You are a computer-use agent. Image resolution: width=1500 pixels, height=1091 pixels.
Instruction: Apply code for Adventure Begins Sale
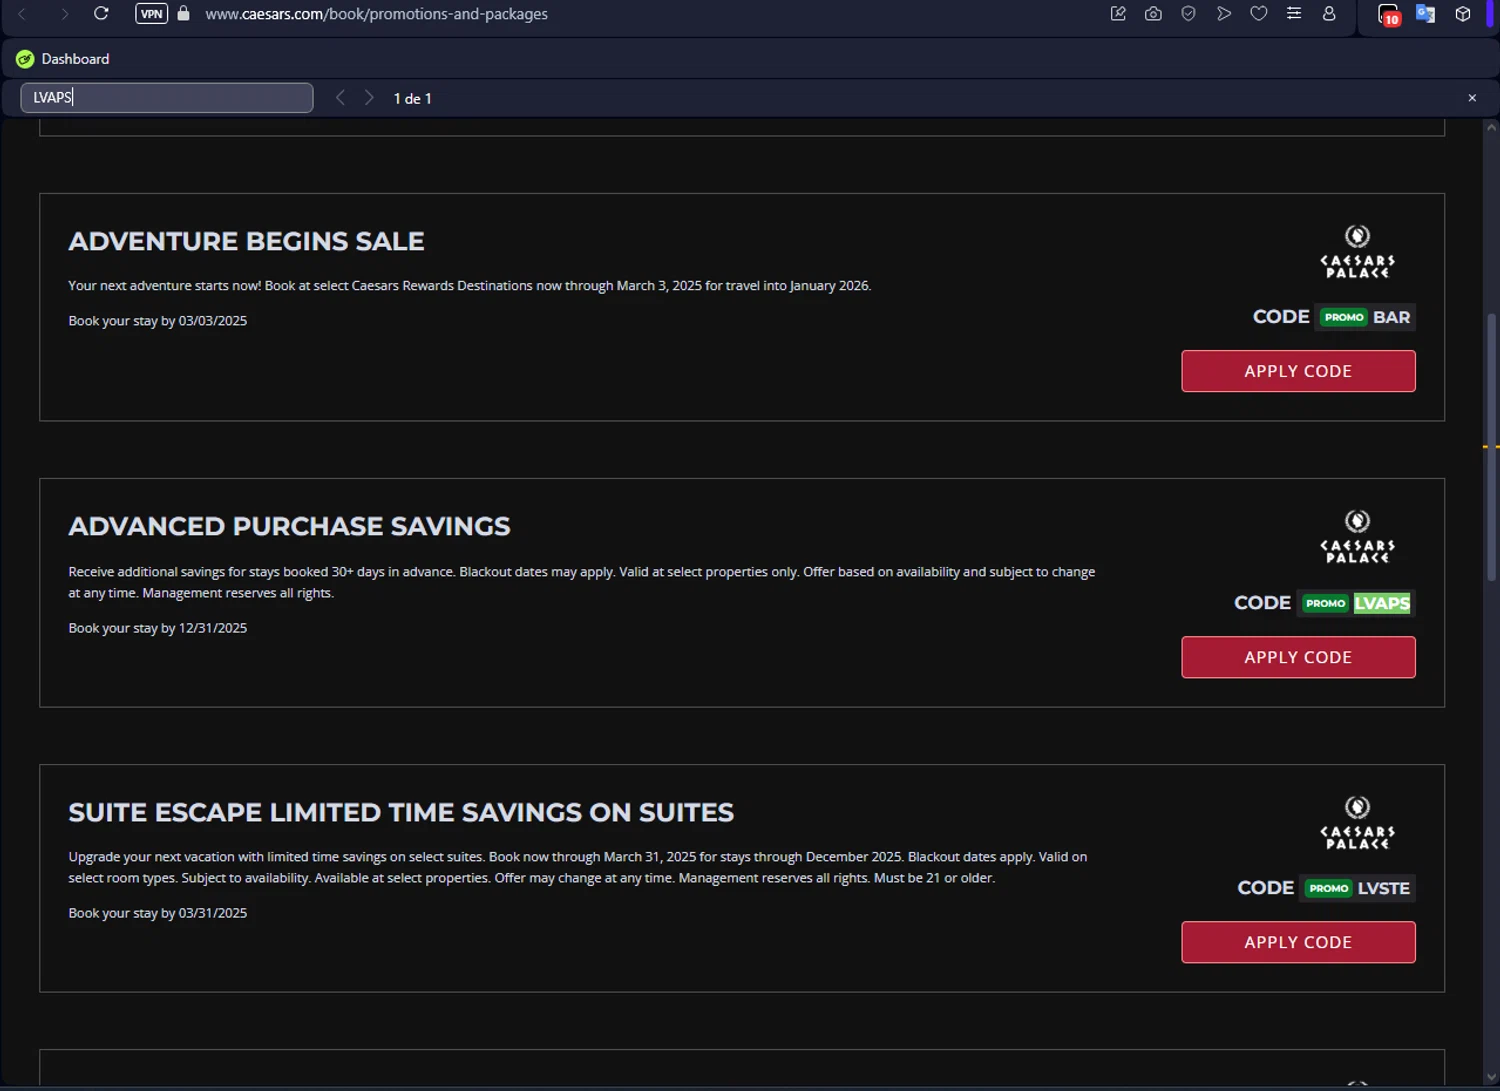pyautogui.click(x=1298, y=371)
